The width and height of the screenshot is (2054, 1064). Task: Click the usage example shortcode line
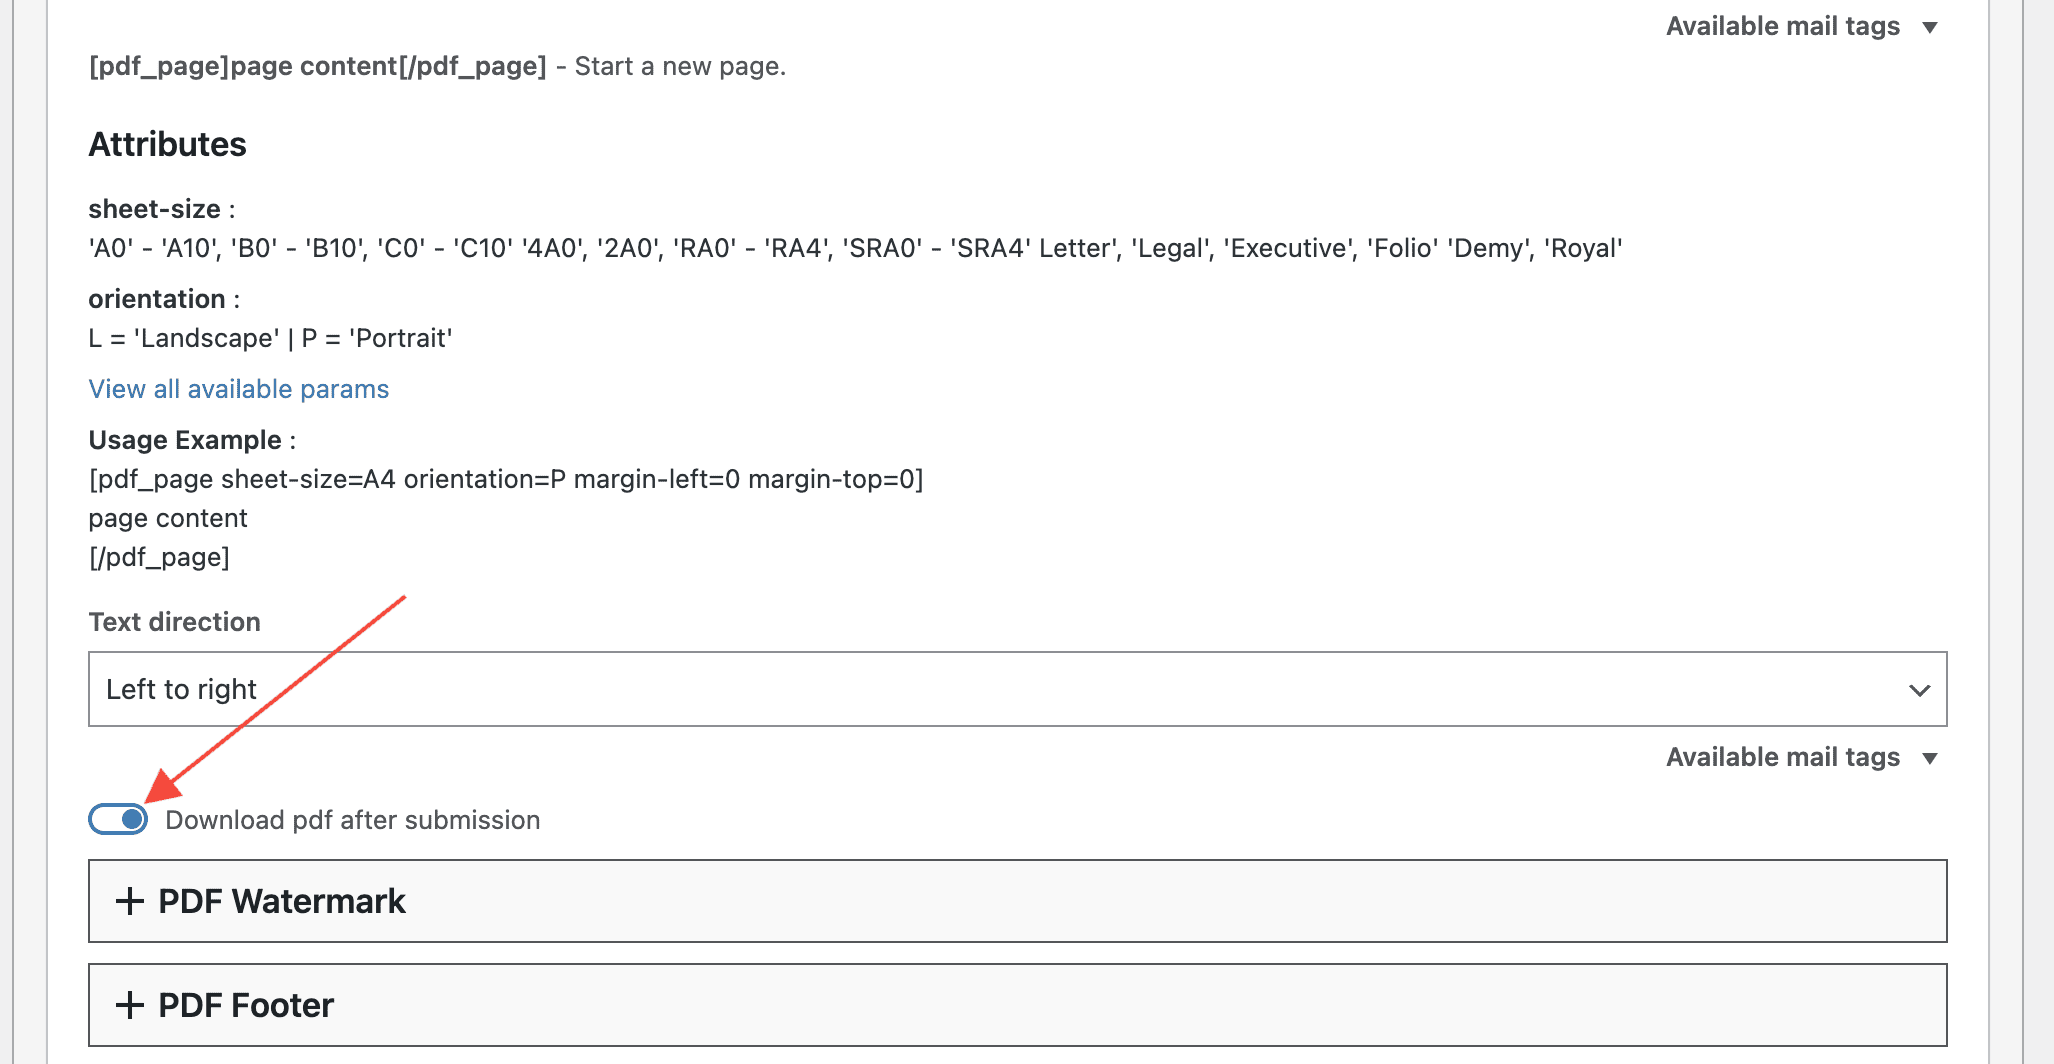coord(506,480)
